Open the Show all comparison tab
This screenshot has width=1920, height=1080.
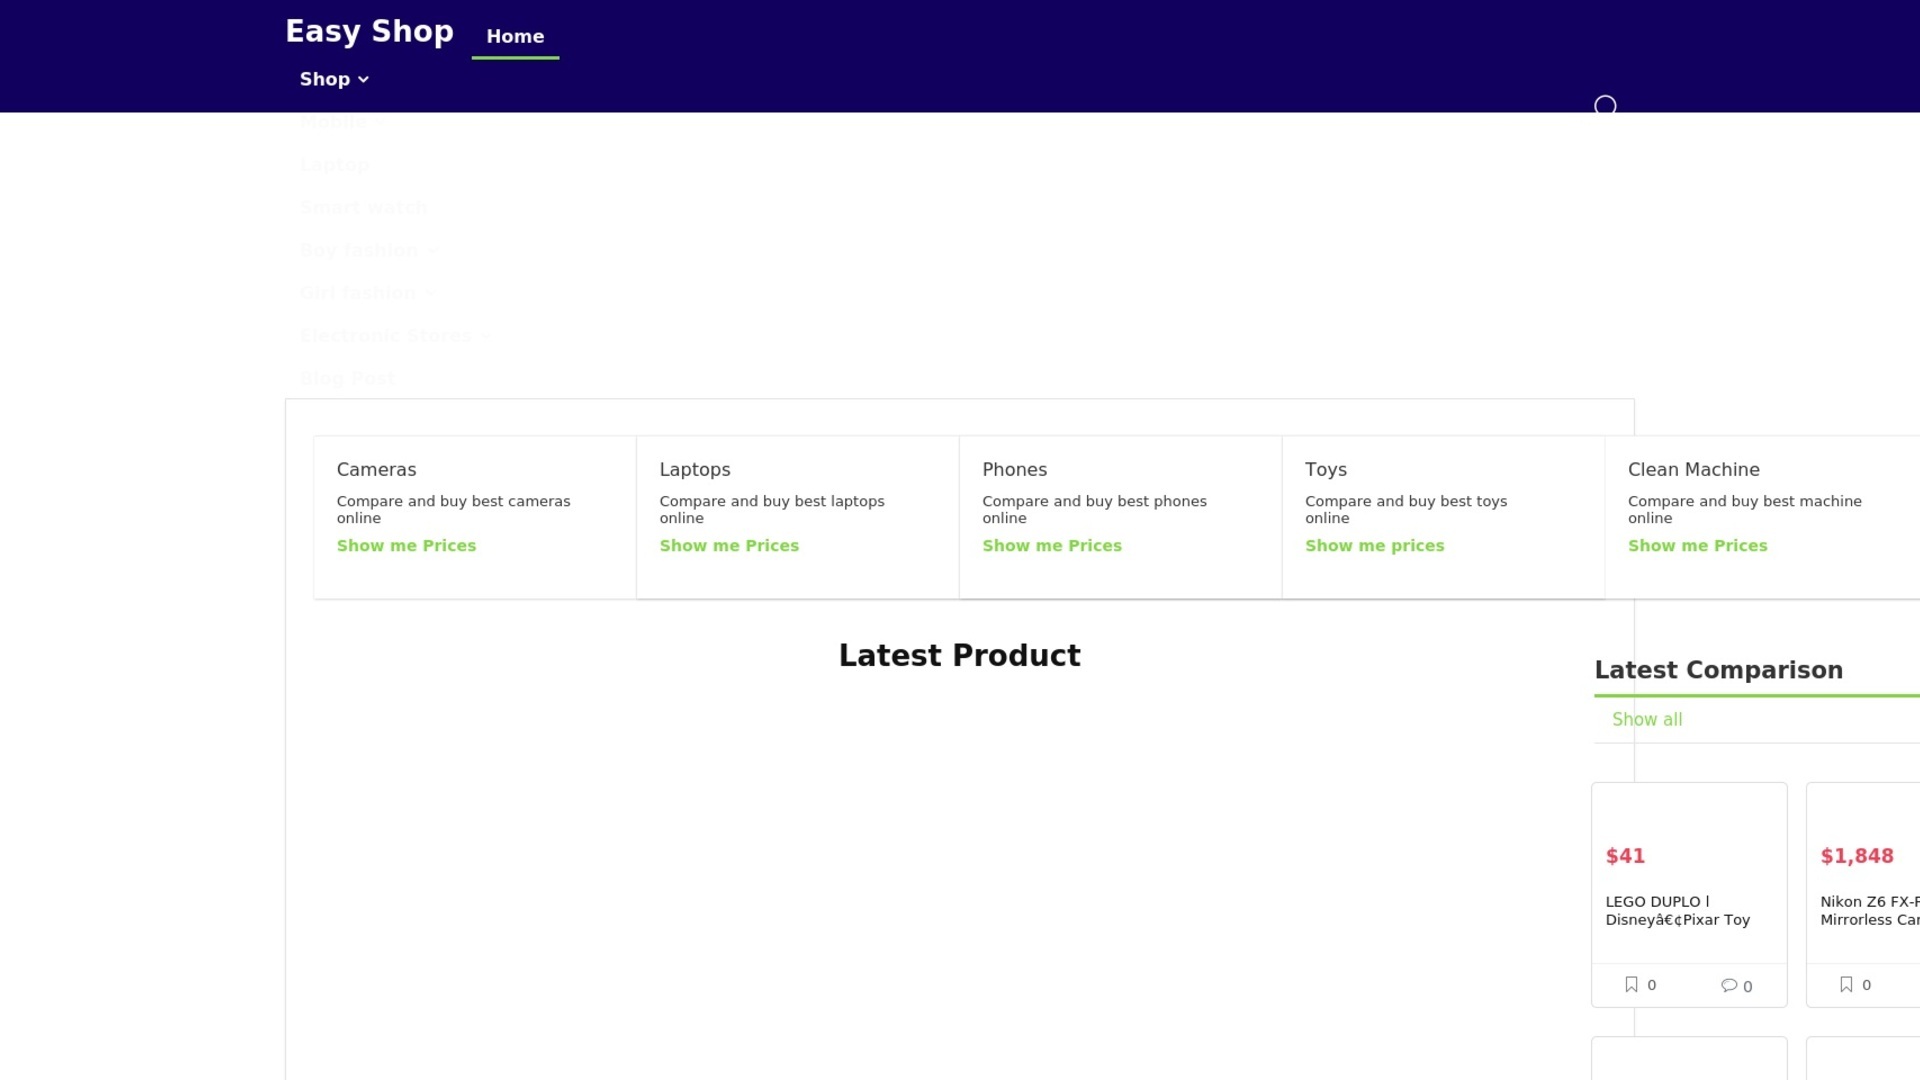pos(1647,720)
